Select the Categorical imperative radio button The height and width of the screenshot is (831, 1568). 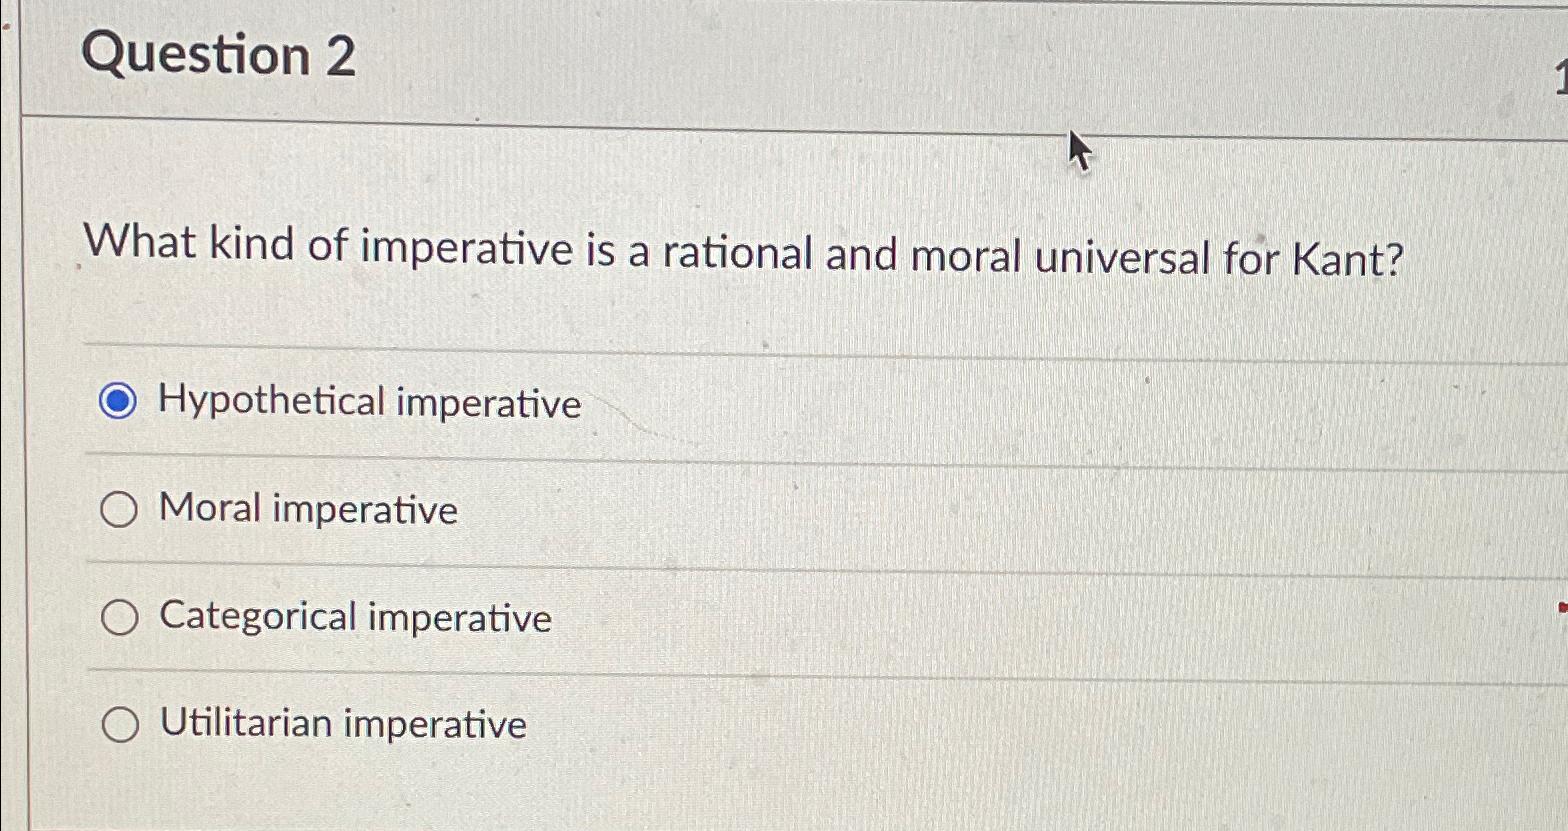(119, 618)
